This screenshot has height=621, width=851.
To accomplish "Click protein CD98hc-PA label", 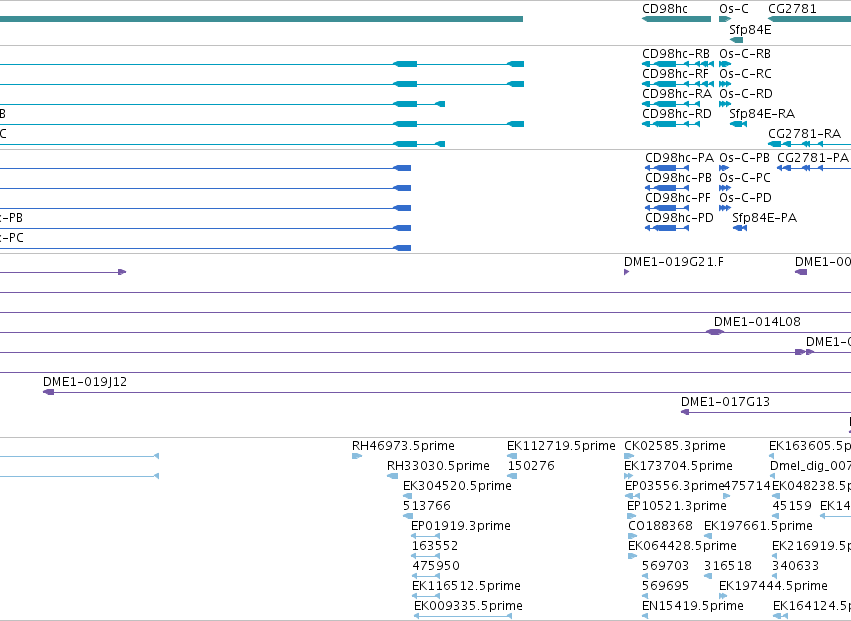I will (679, 158).
